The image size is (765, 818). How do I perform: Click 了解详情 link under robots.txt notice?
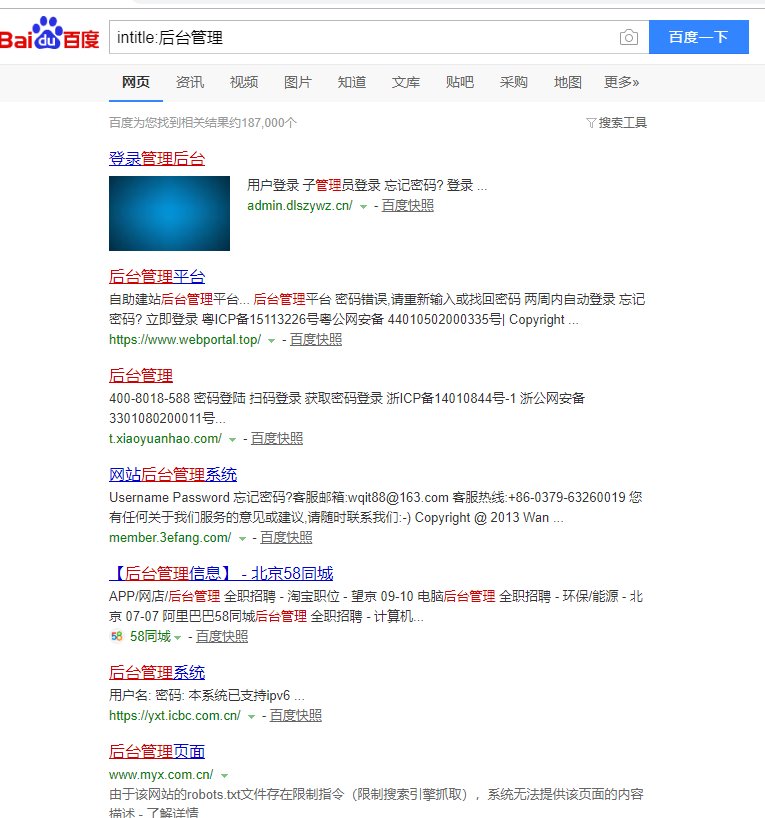173,812
